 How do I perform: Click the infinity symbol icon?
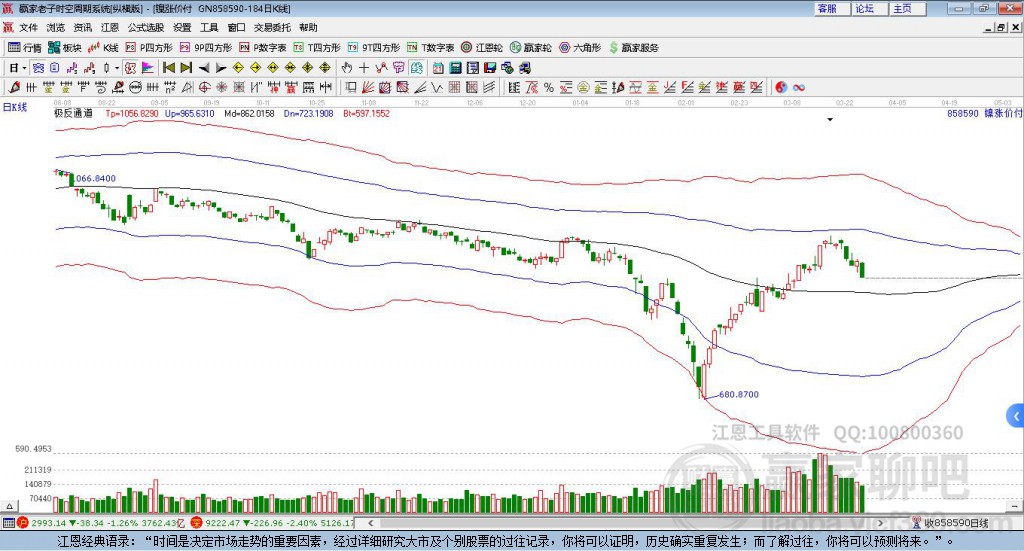coord(799,87)
